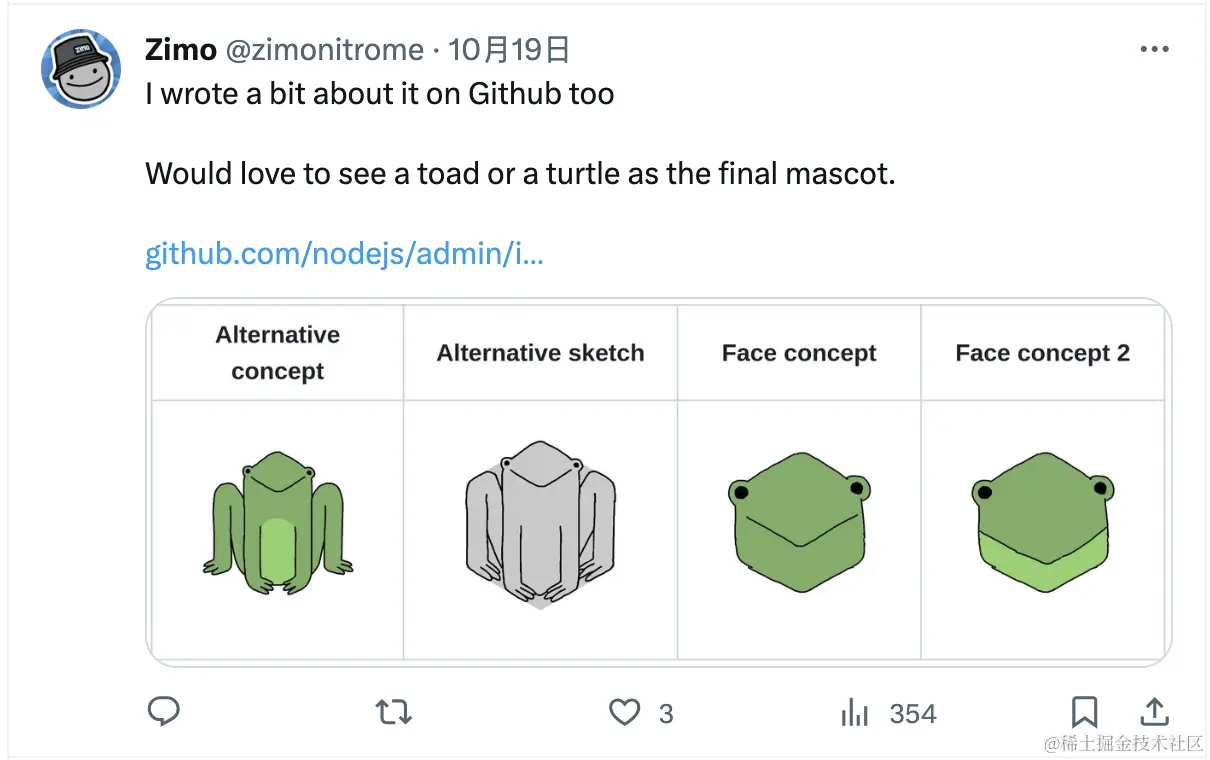Click the tweet text about toad or turtle
Viewport: 1210px width, 760px height.
click(520, 174)
